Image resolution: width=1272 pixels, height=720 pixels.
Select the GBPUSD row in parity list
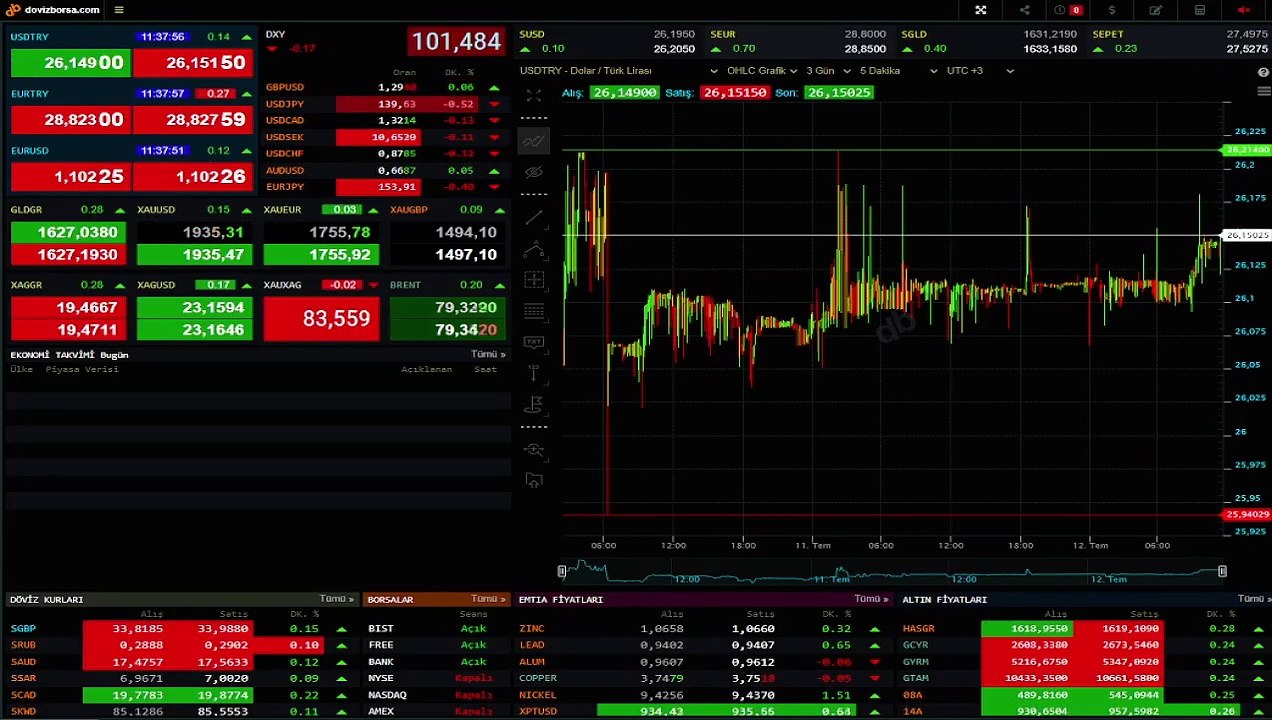[384, 87]
